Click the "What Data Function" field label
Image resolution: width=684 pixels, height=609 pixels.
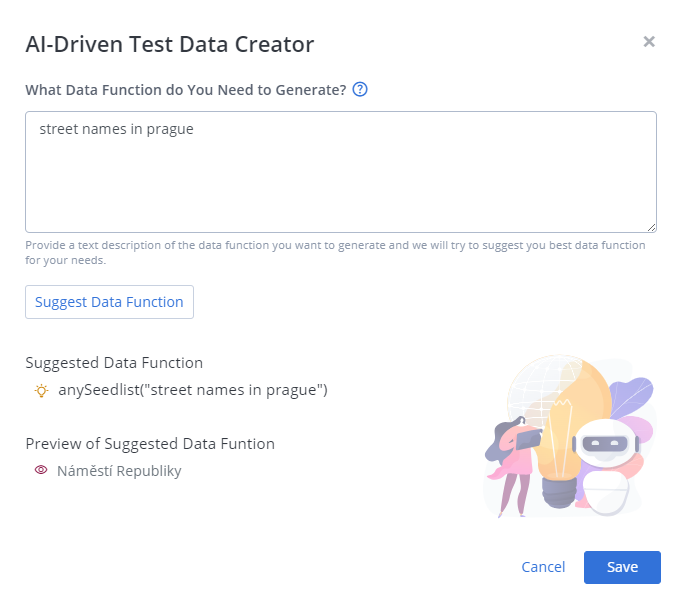click(x=185, y=90)
